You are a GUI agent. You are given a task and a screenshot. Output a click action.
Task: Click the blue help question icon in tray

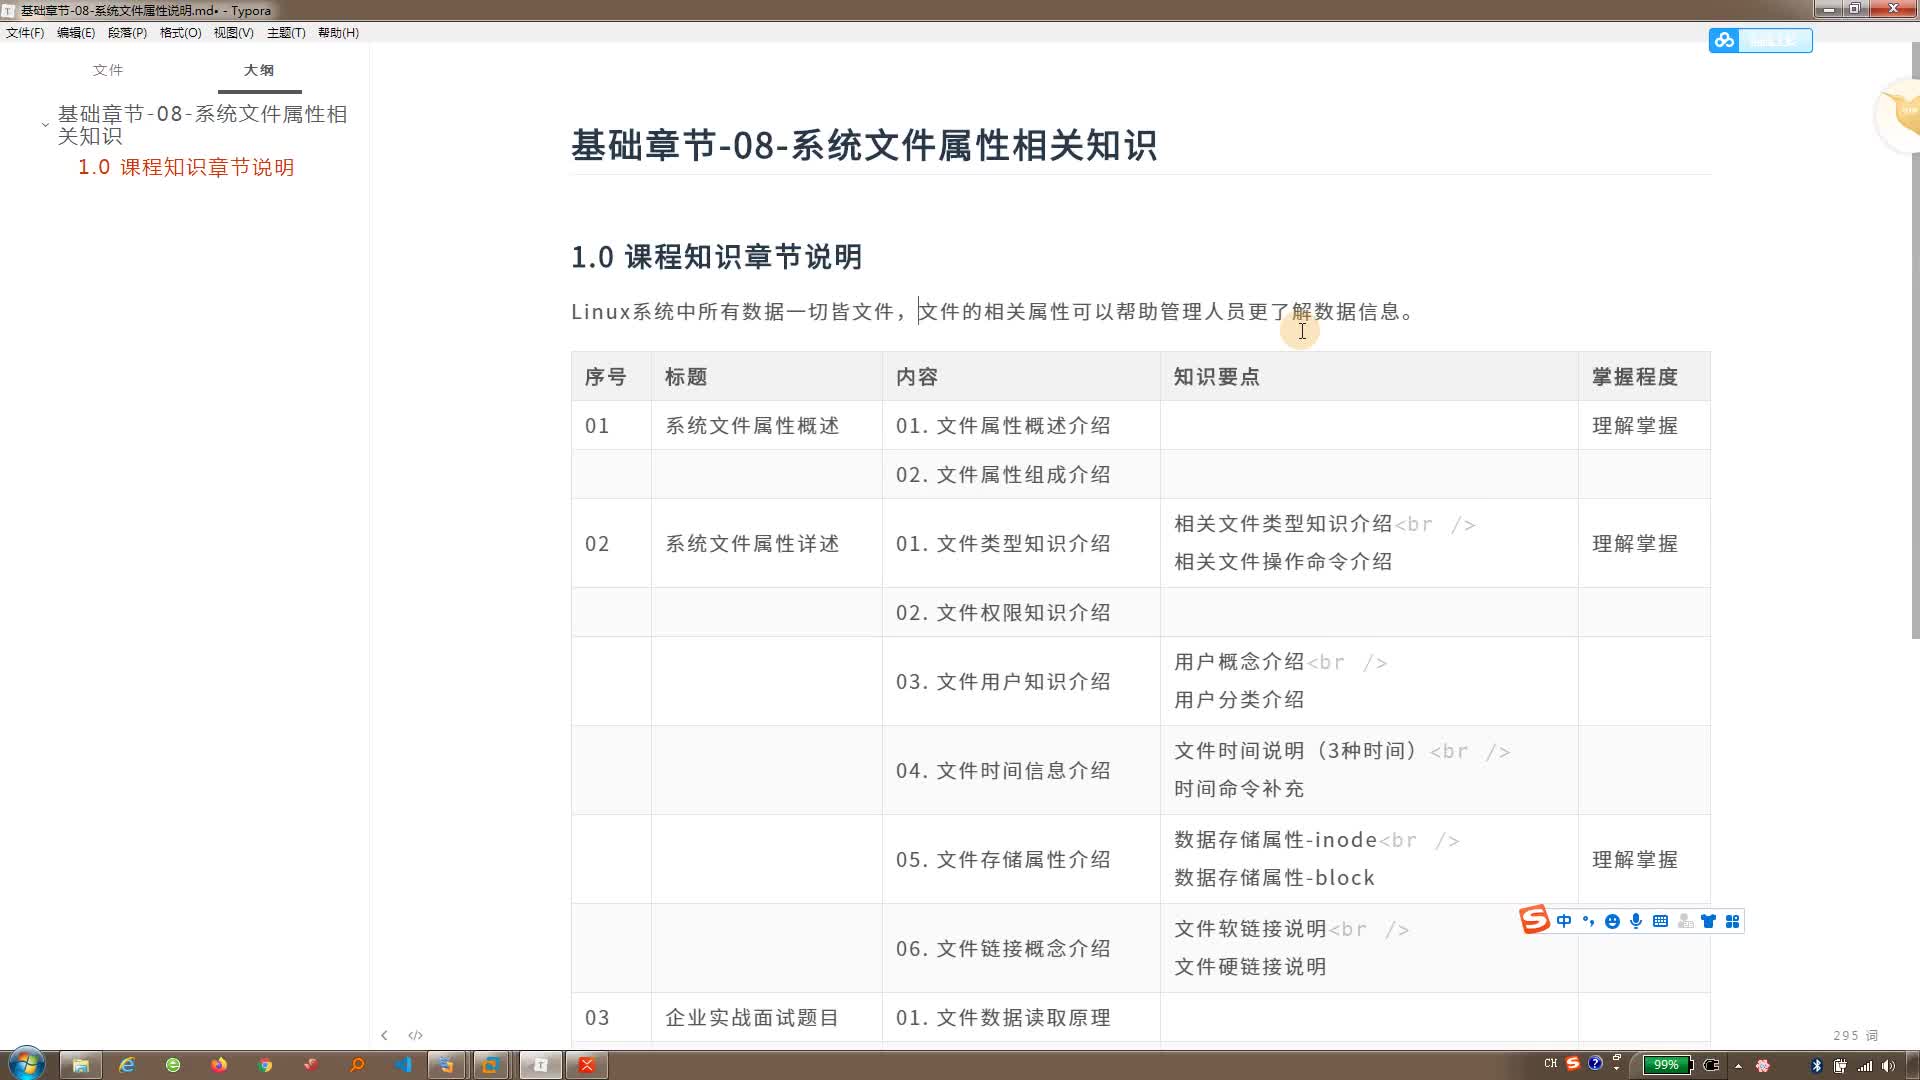tap(1596, 1063)
